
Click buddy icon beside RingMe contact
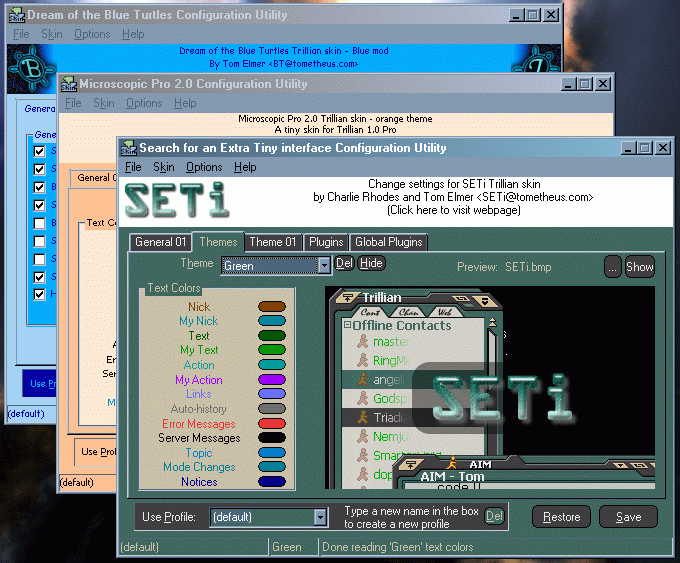click(362, 360)
